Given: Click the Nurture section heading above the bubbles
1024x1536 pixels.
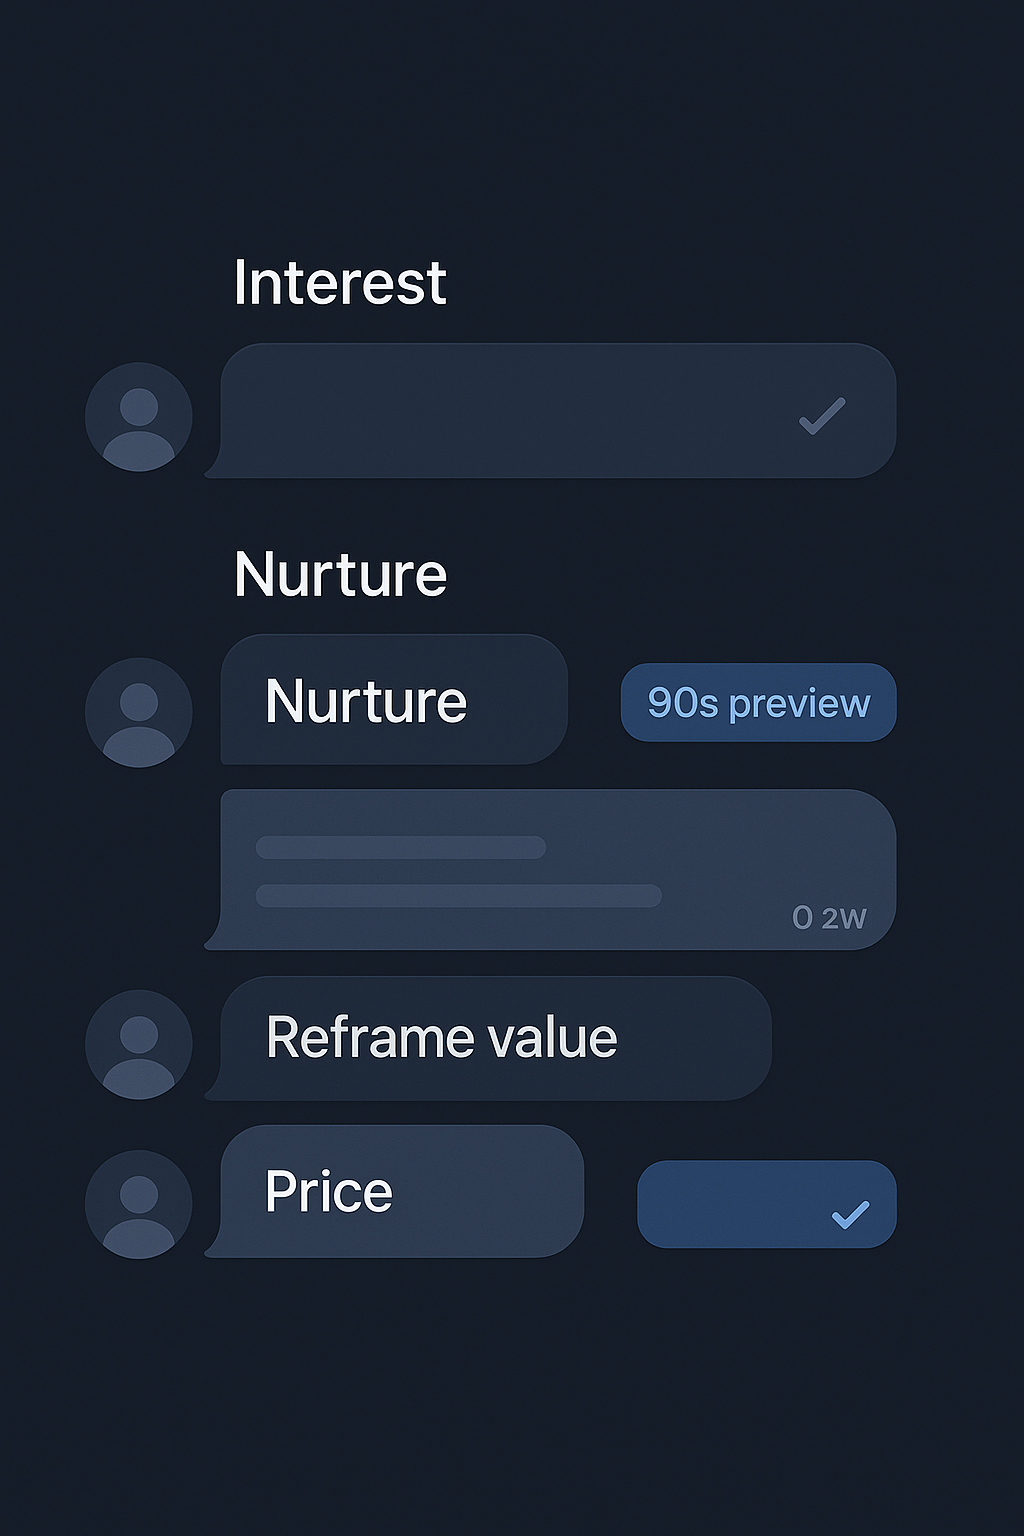Looking at the screenshot, I should coord(339,575).
